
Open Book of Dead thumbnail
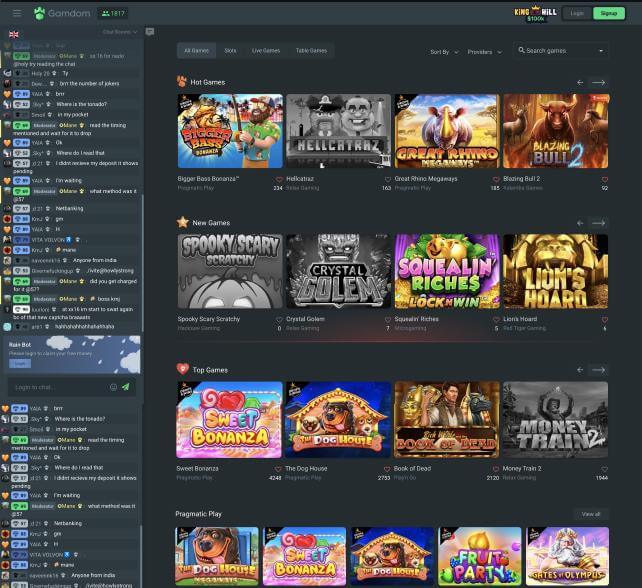pos(446,420)
